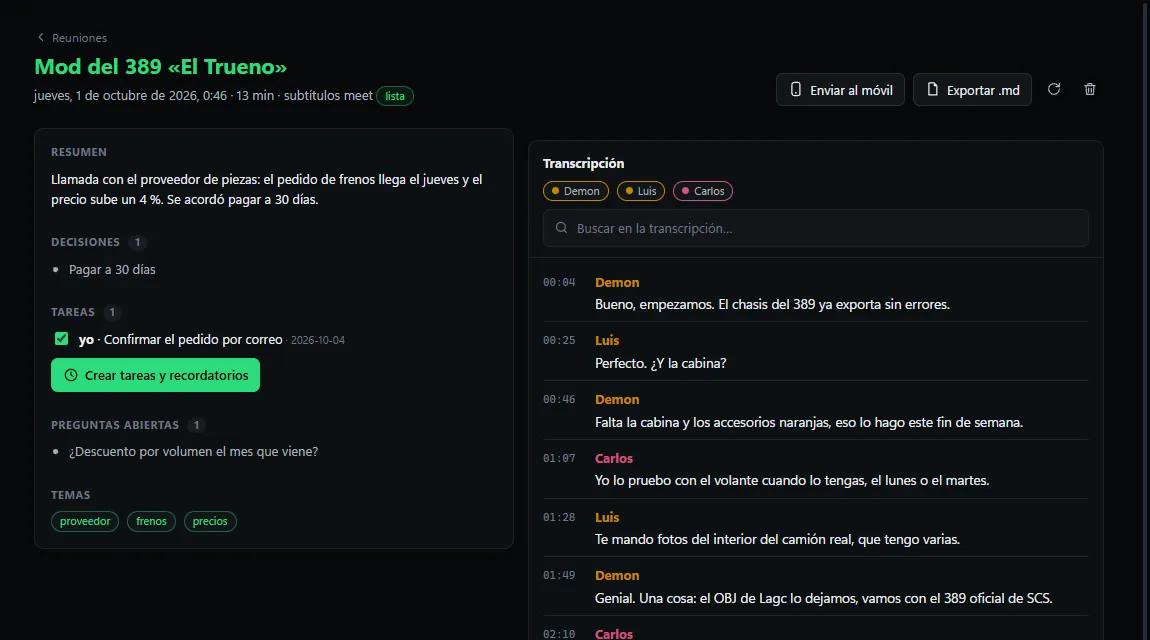
Task: Click the summary text starting 'Llamada con el proveedor'
Action: pyautogui.click(x=267, y=189)
